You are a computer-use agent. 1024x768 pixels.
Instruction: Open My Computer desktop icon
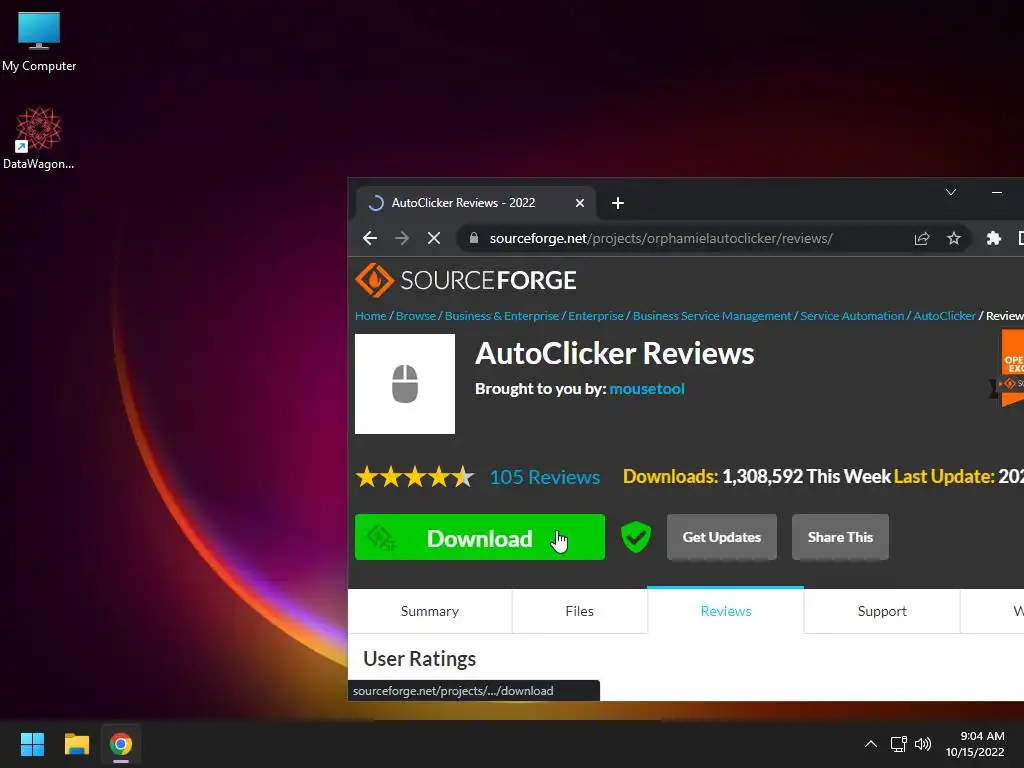[39, 42]
